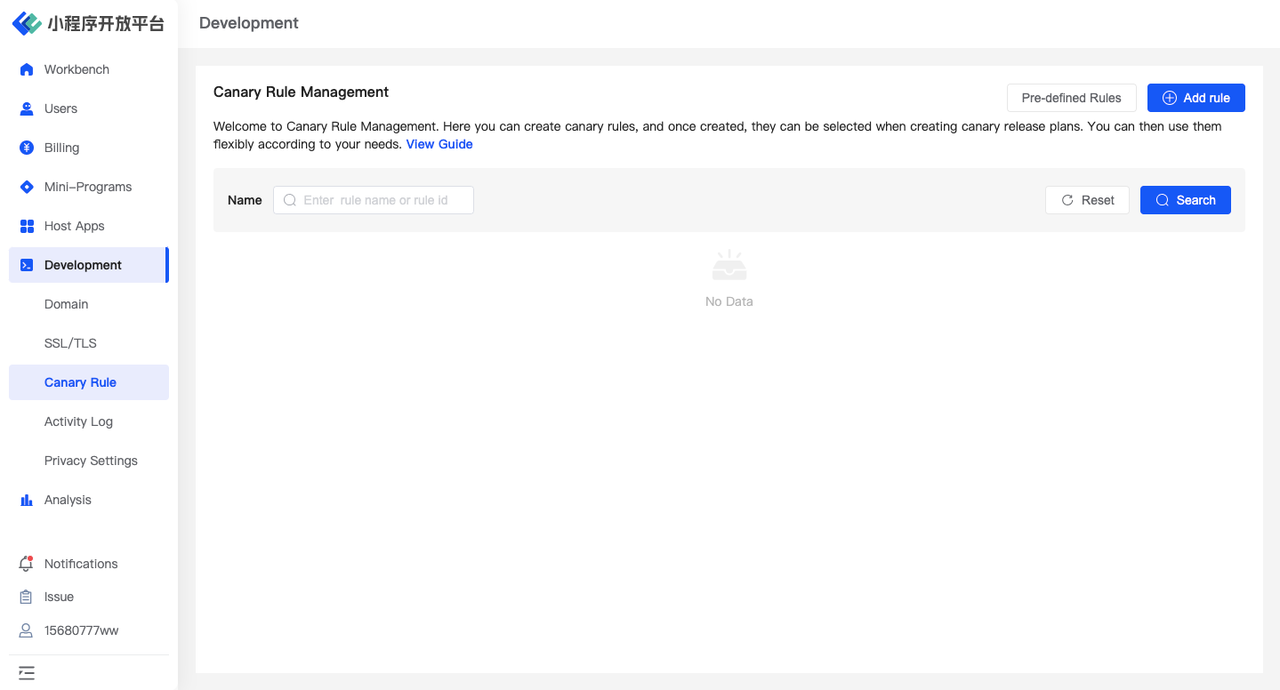This screenshot has height=690, width=1280.
Task: Open the 15680777ww account menu
Action: [x=81, y=631]
